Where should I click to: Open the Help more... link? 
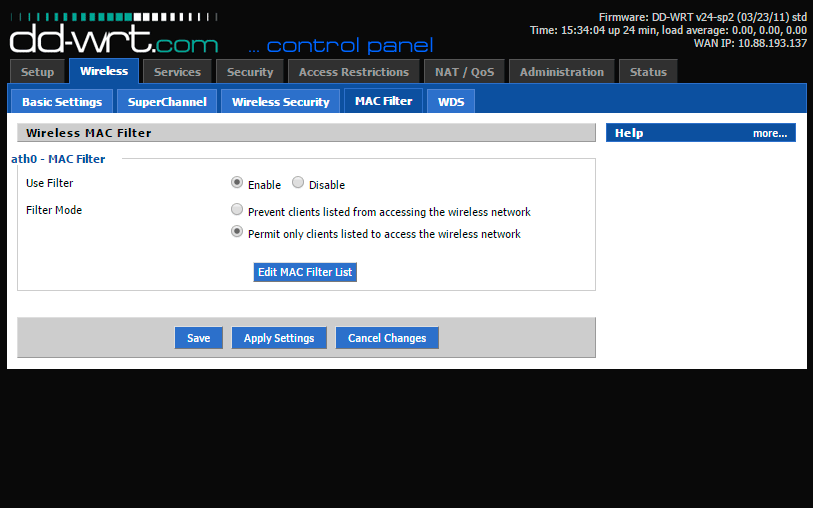click(769, 133)
